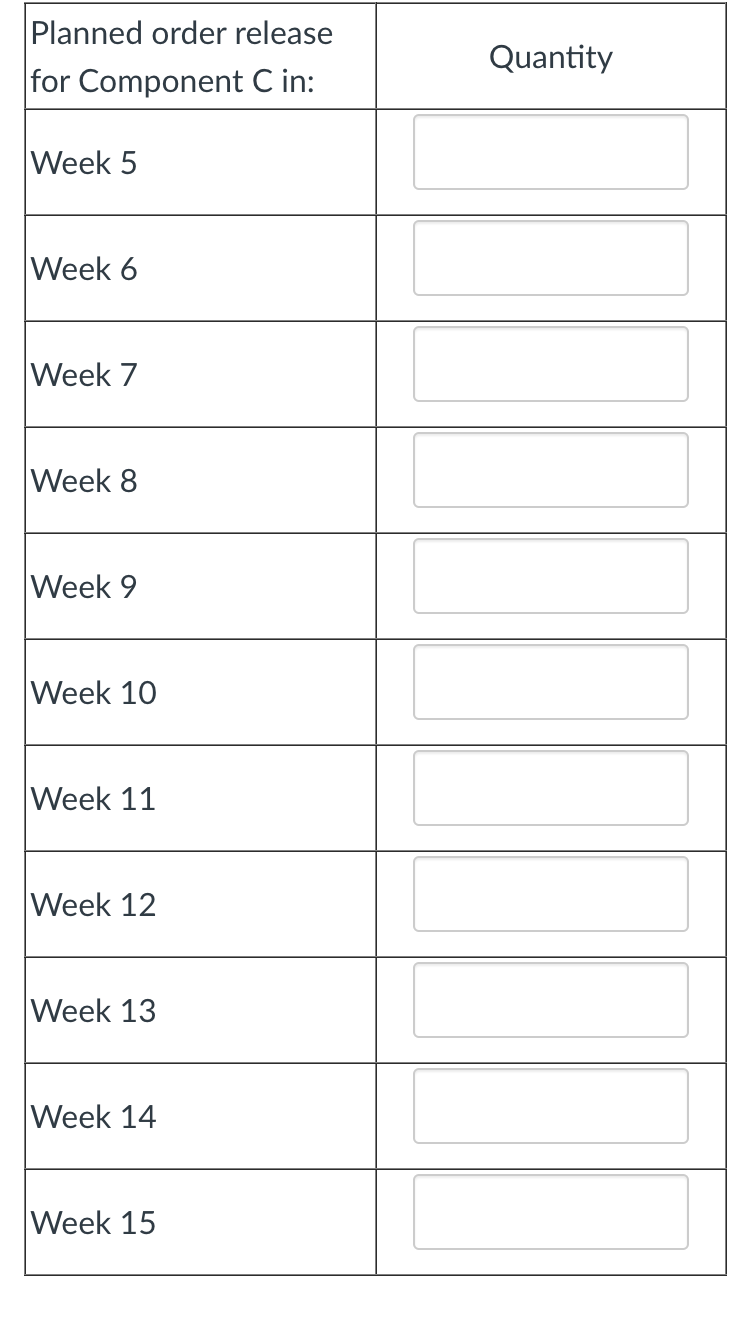
Task: Select the Planned order release header cell
Action: [x=183, y=56]
